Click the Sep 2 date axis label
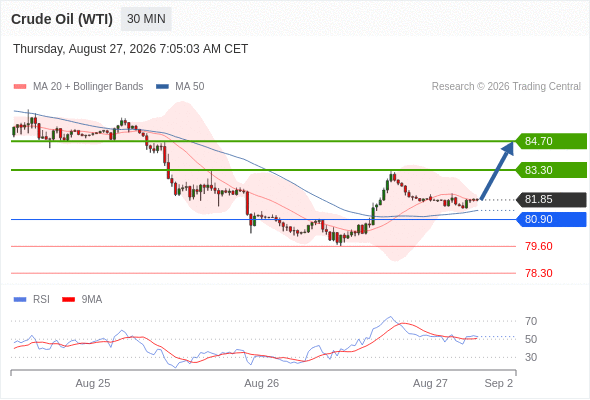Viewport: 590px width, 400px height. pos(499,383)
